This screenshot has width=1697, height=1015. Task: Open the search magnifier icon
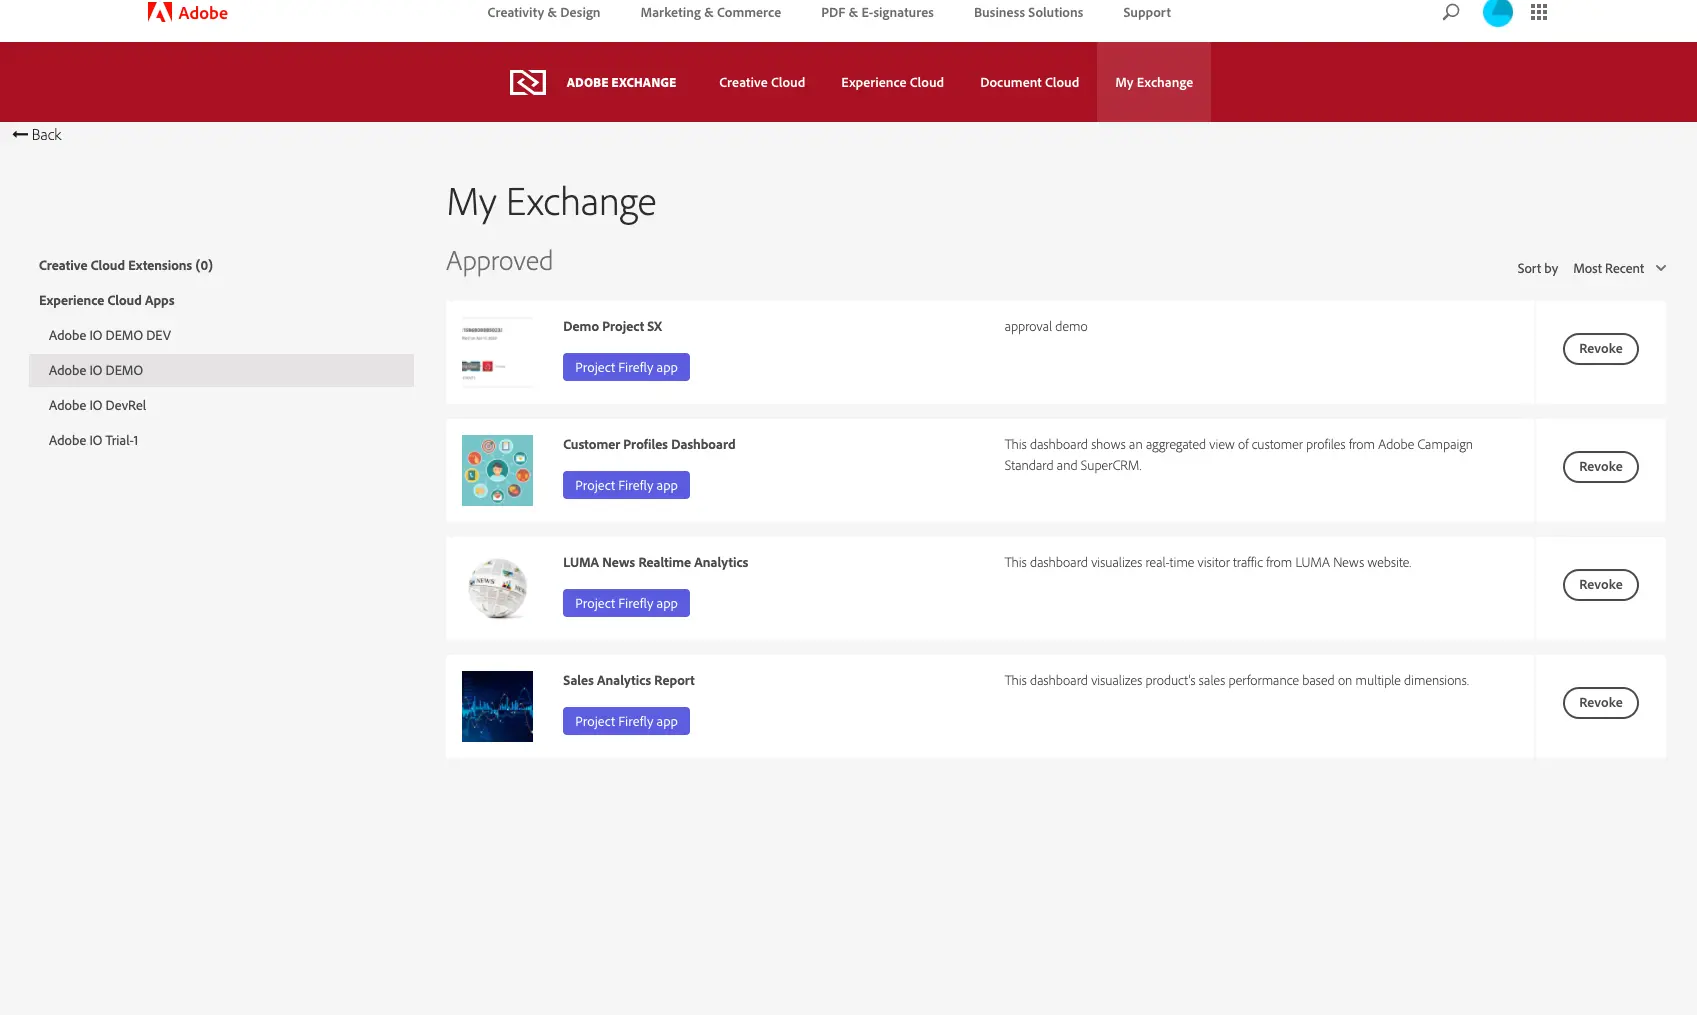pyautogui.click(x=1450, y=13)
